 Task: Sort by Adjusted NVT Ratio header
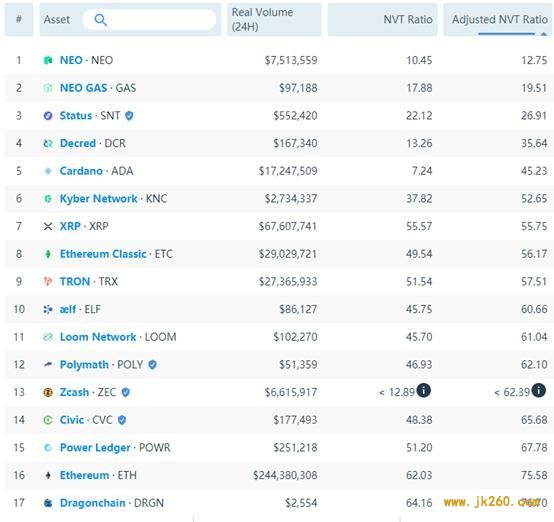coord(498,19)
